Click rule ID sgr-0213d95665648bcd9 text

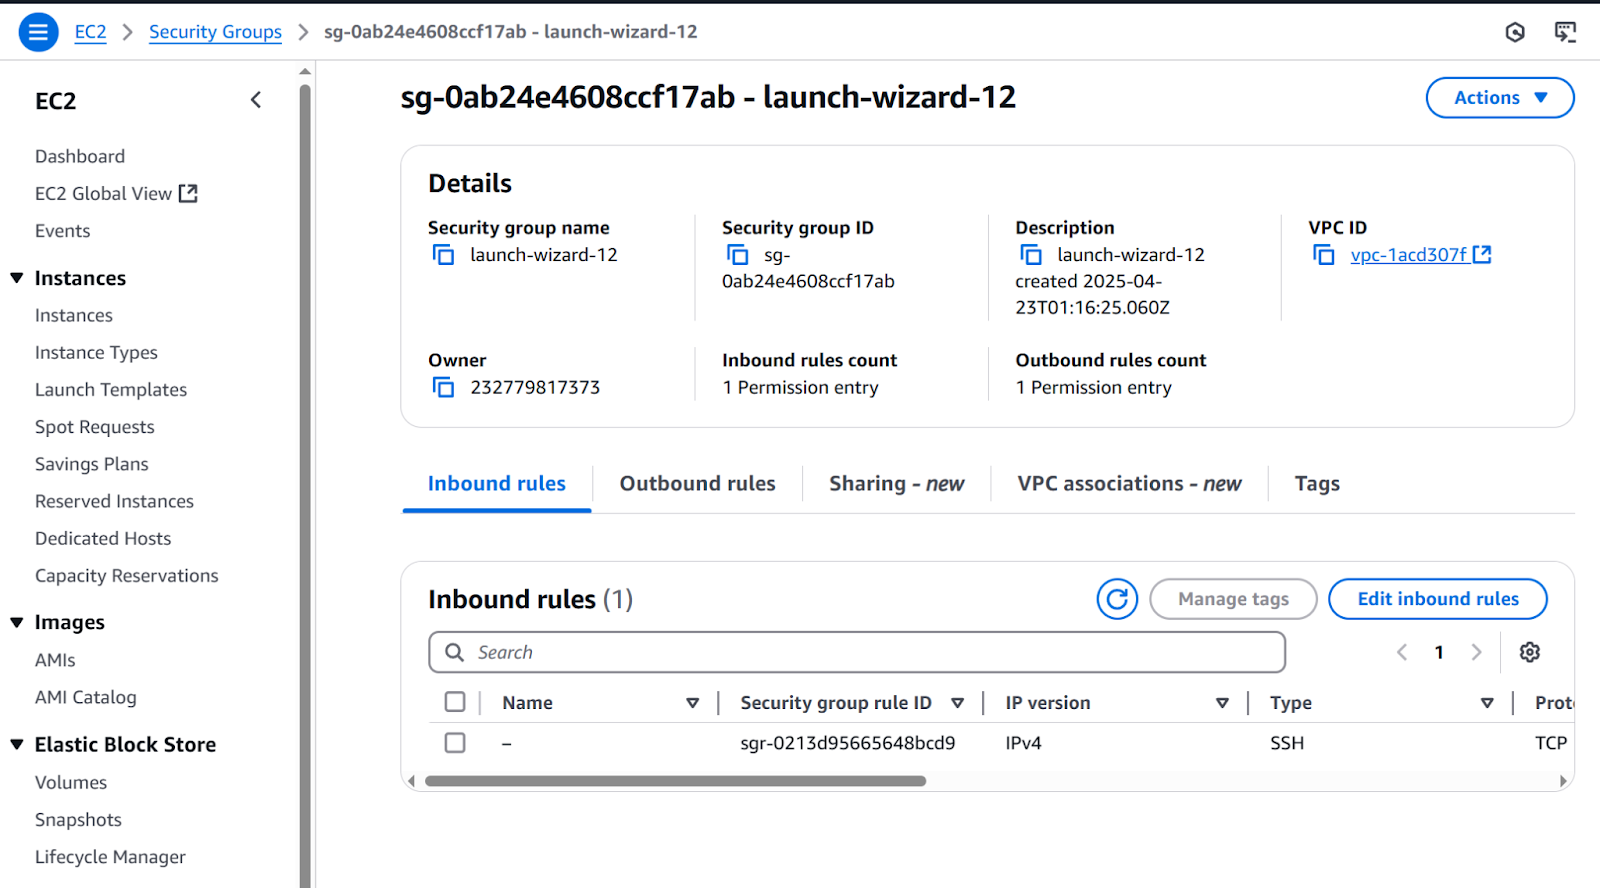pos(848,743)
